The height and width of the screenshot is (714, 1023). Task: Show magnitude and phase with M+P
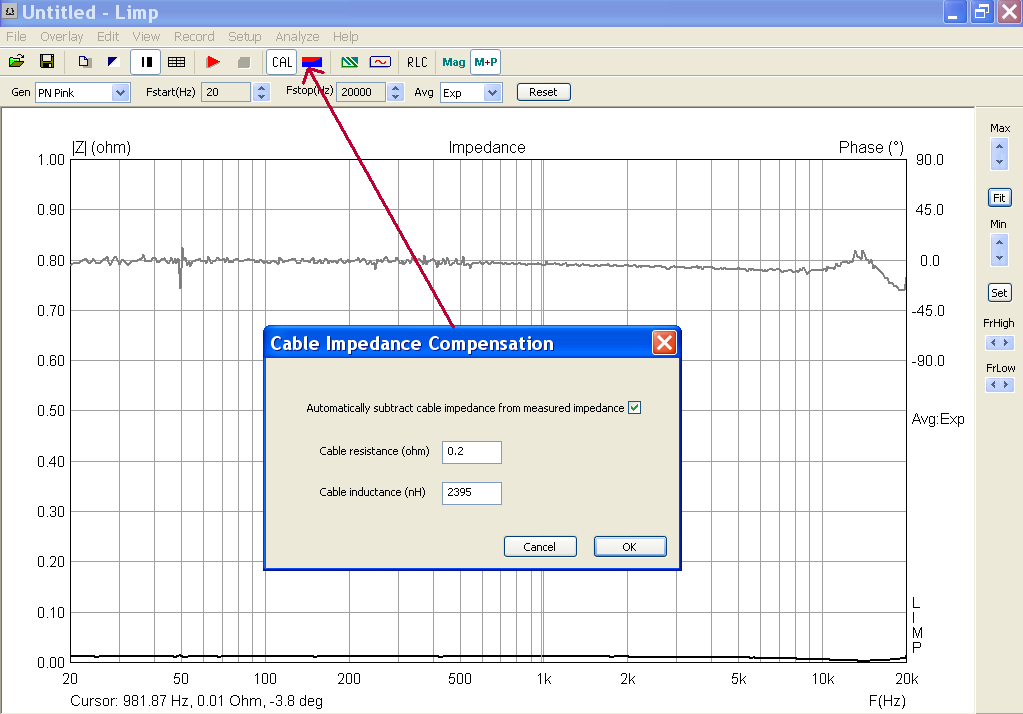coord(485,62)
